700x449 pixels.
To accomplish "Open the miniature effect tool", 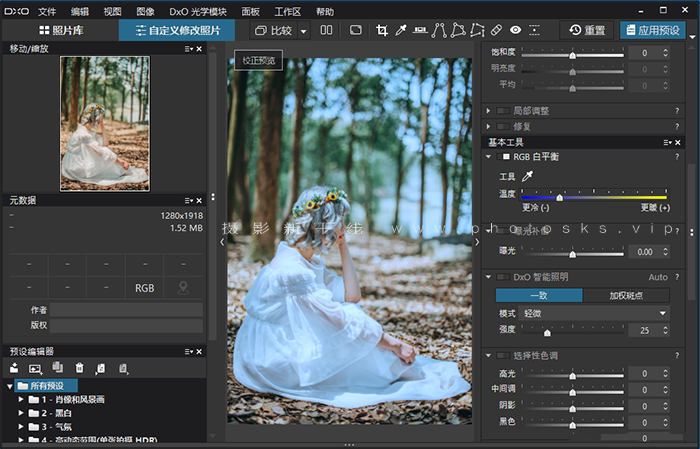I will (x=534, y=30).
